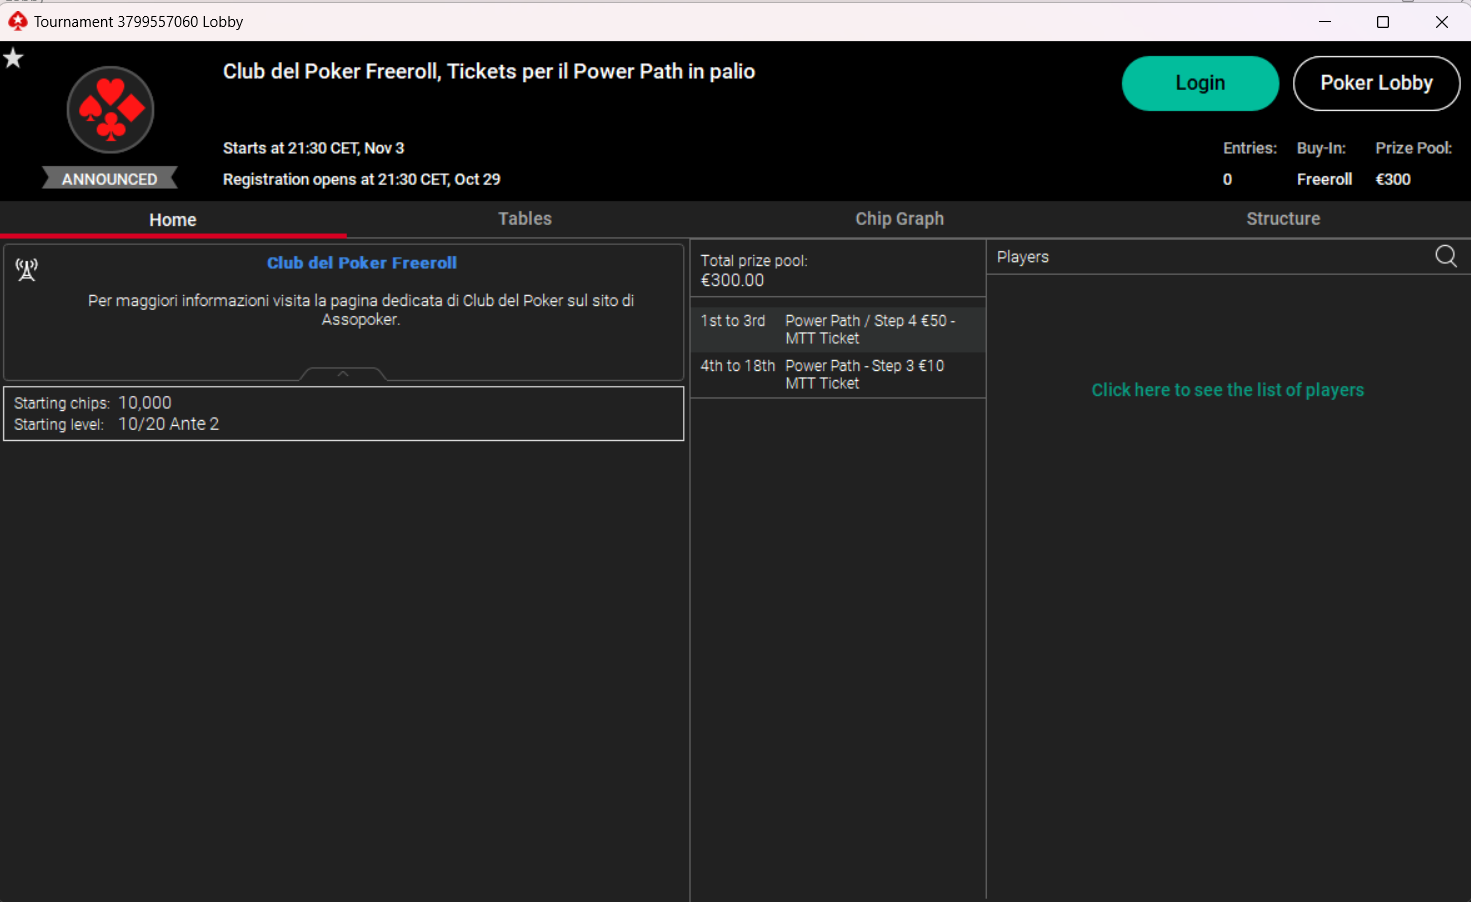Click the Freeroll buy-in value
The width and height of the screenshot is (1471, 902).
pos(1324,179)
